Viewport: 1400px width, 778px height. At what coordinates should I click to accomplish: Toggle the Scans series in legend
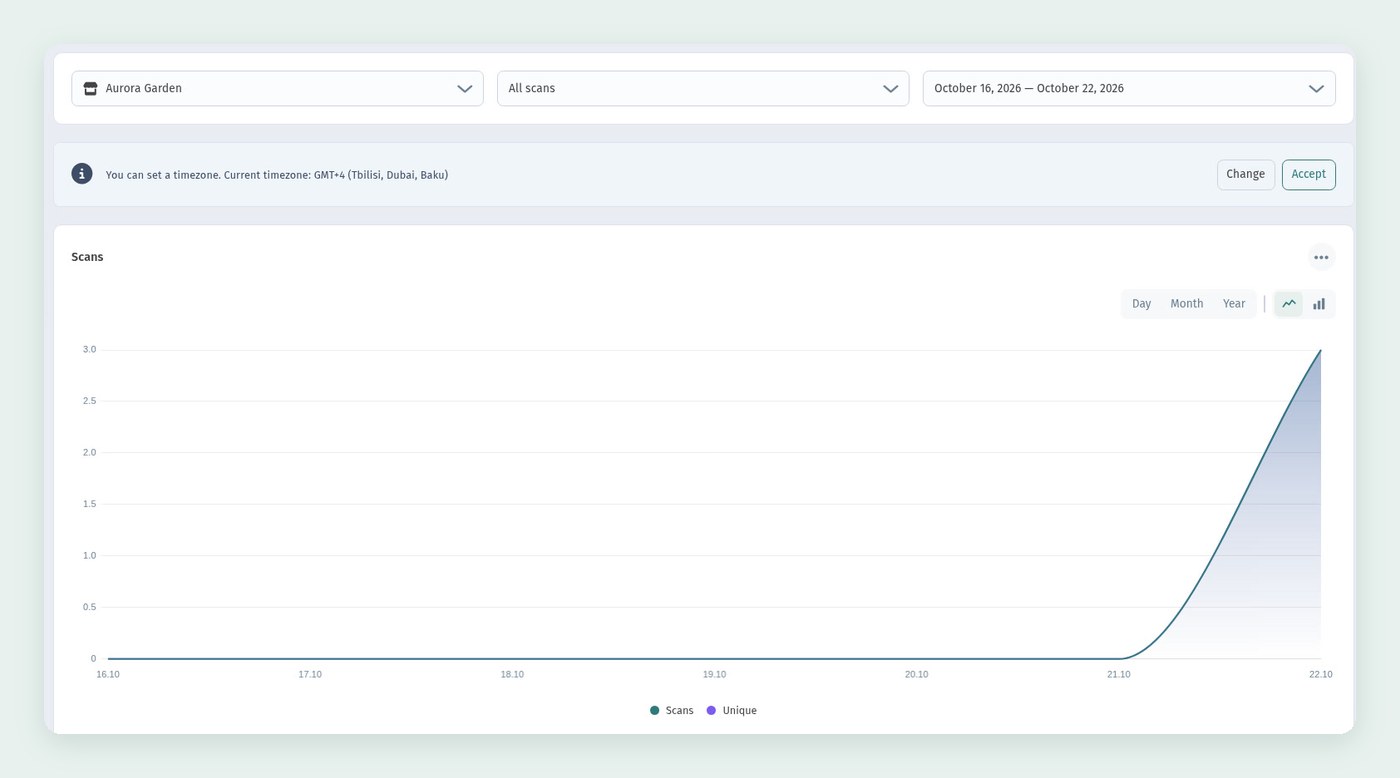pyautogui.click(x=671, y=710)
